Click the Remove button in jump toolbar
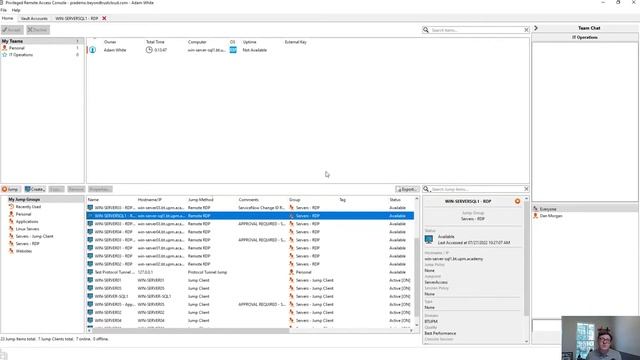The height and width of the screenshot is (360, 640). click(x=76, y=189)
